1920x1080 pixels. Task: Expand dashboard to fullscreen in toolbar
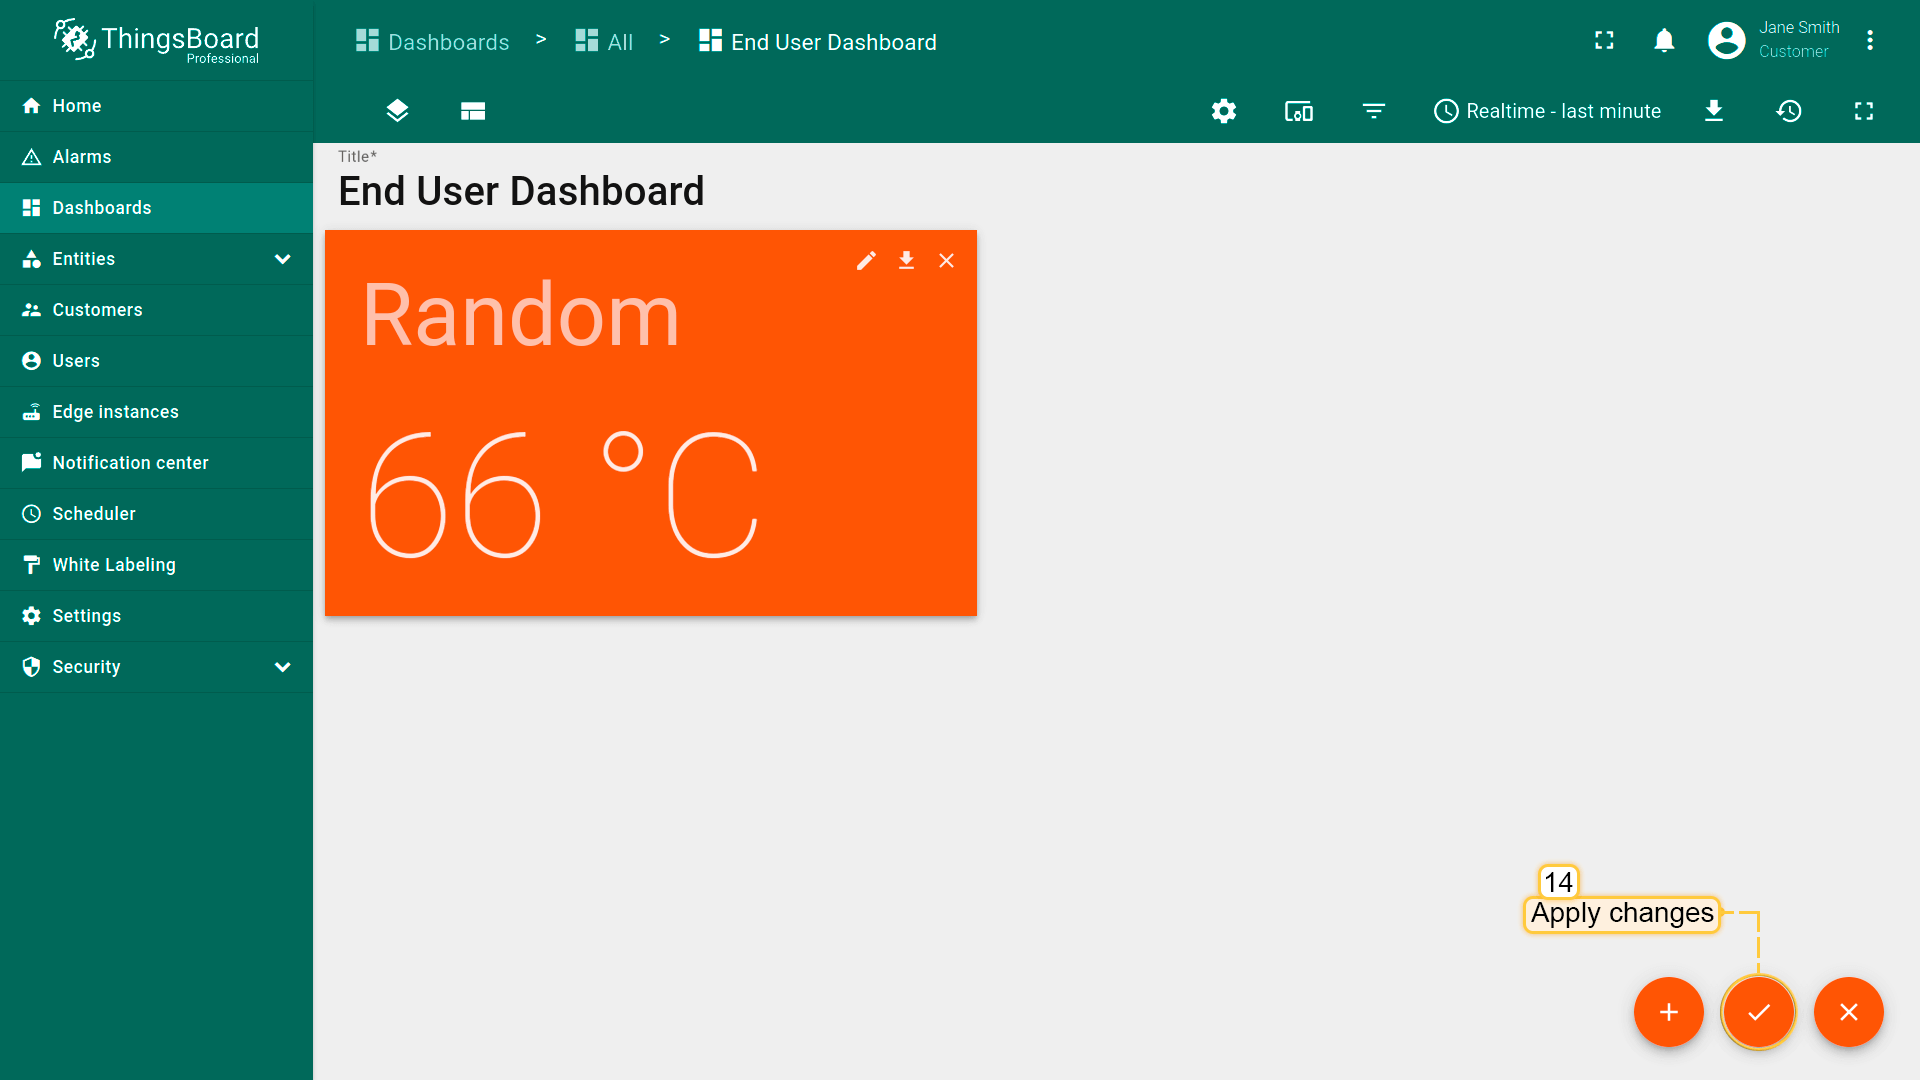(1863, 111)
